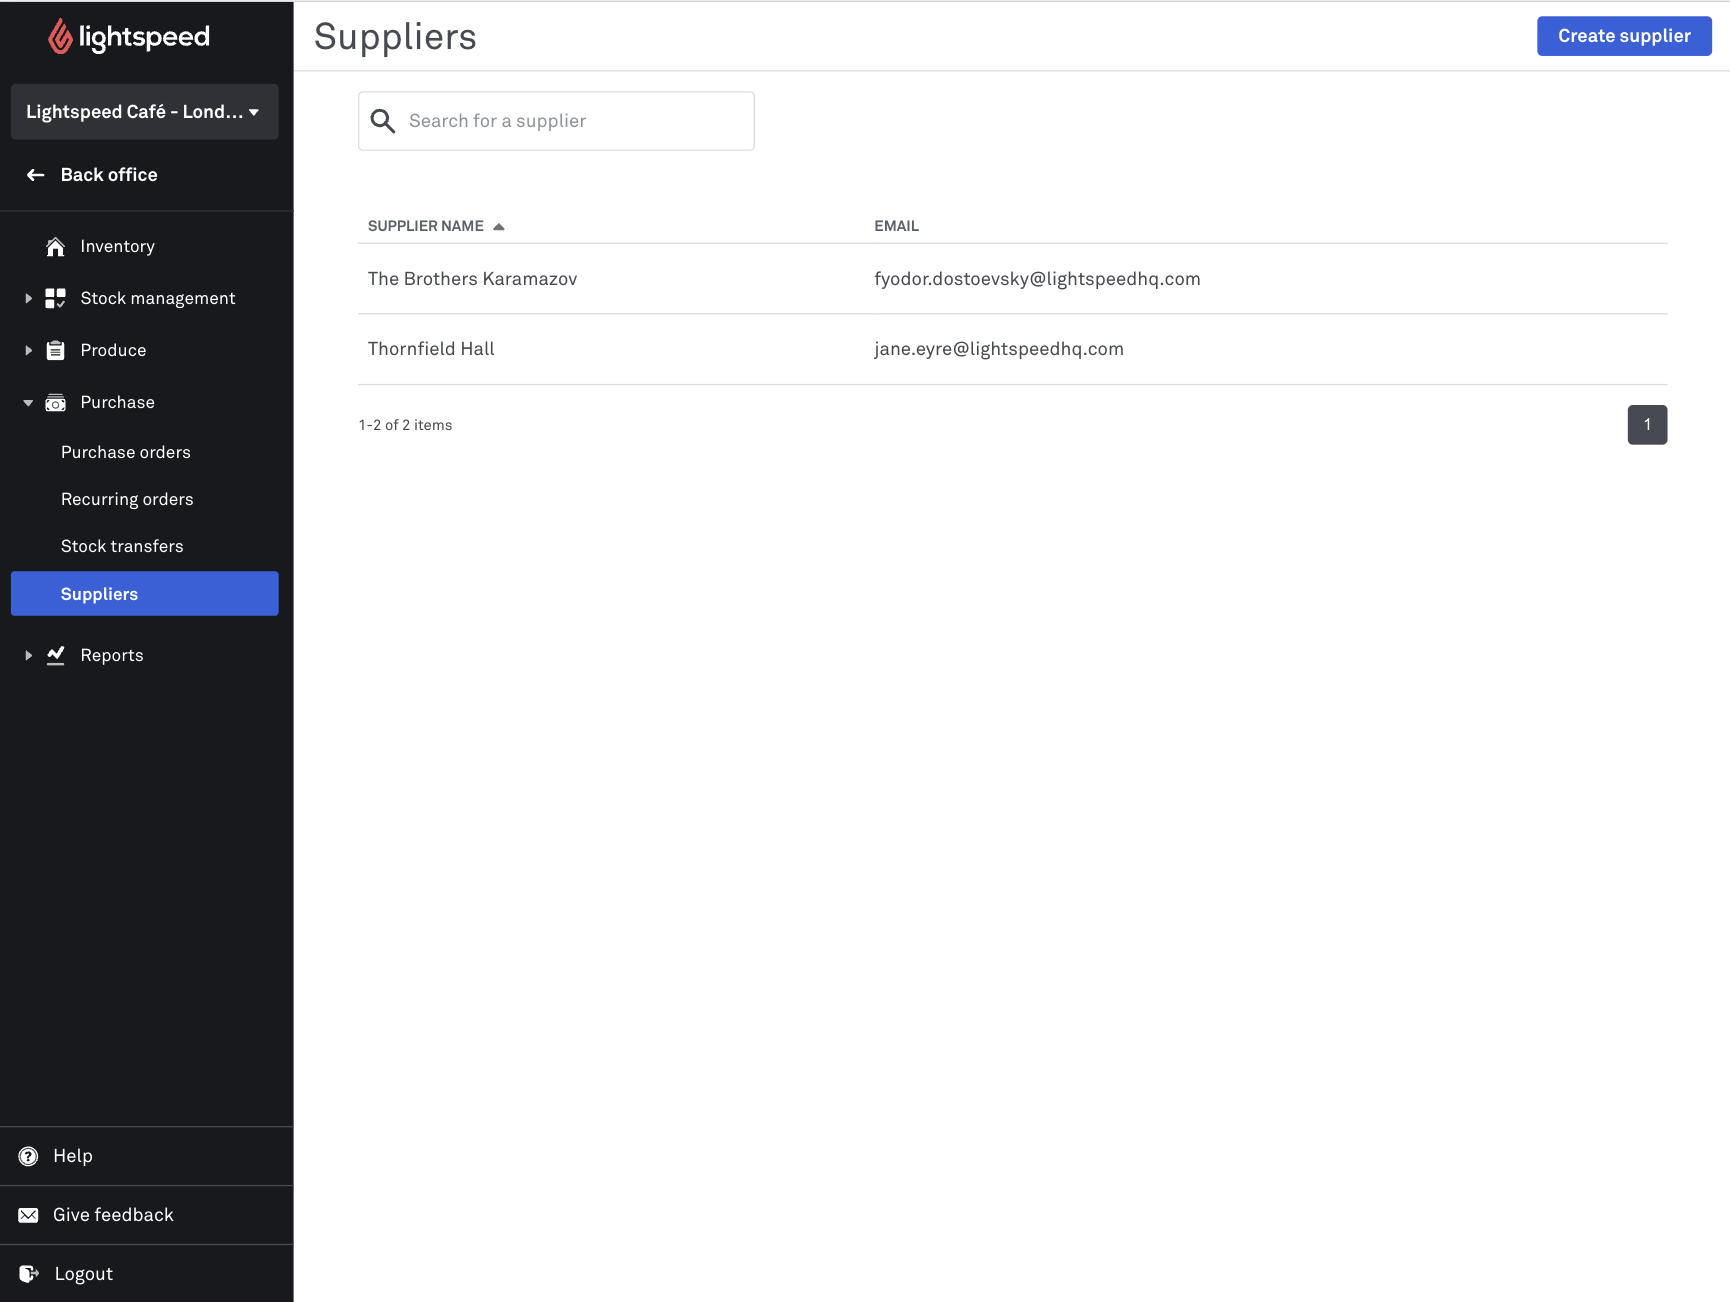The height and width of the screenshot is (1302, 1730).
Task: Select the Produce clipboard icon
Action: tap(55, 349)
